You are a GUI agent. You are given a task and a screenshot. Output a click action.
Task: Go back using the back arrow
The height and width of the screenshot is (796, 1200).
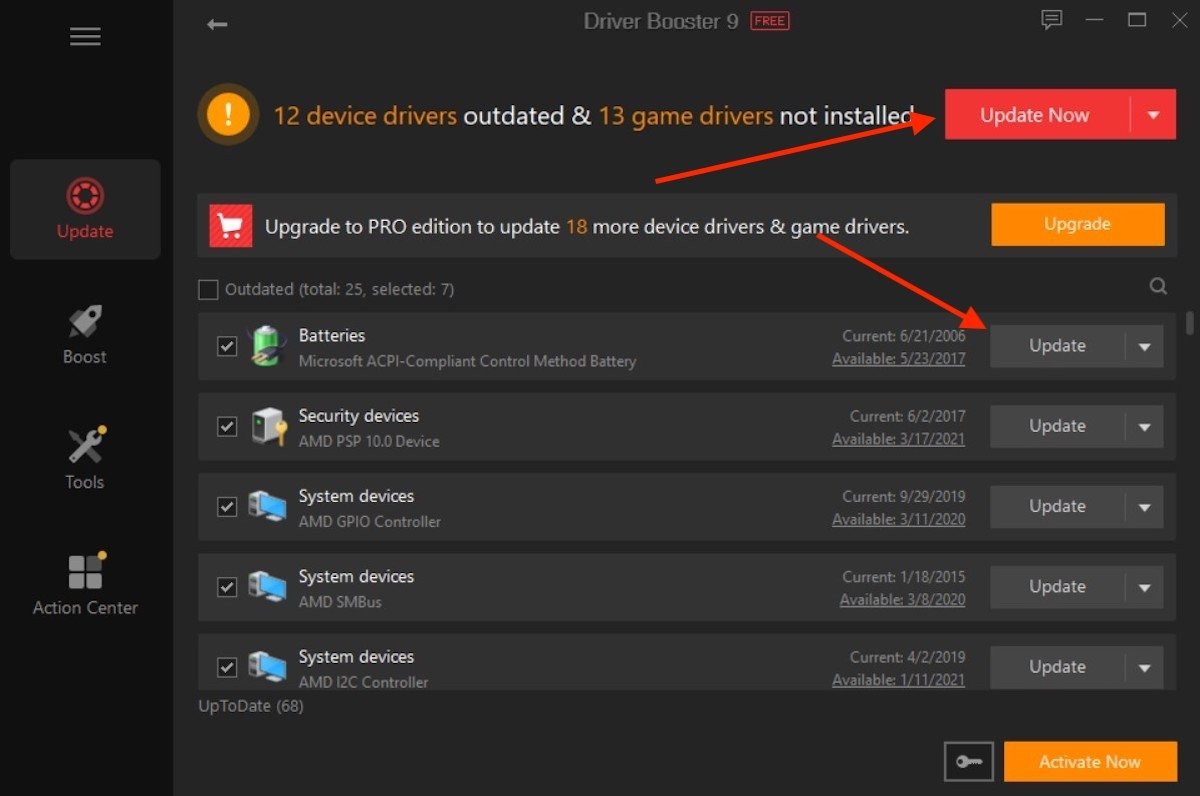(x=217, y=24)
